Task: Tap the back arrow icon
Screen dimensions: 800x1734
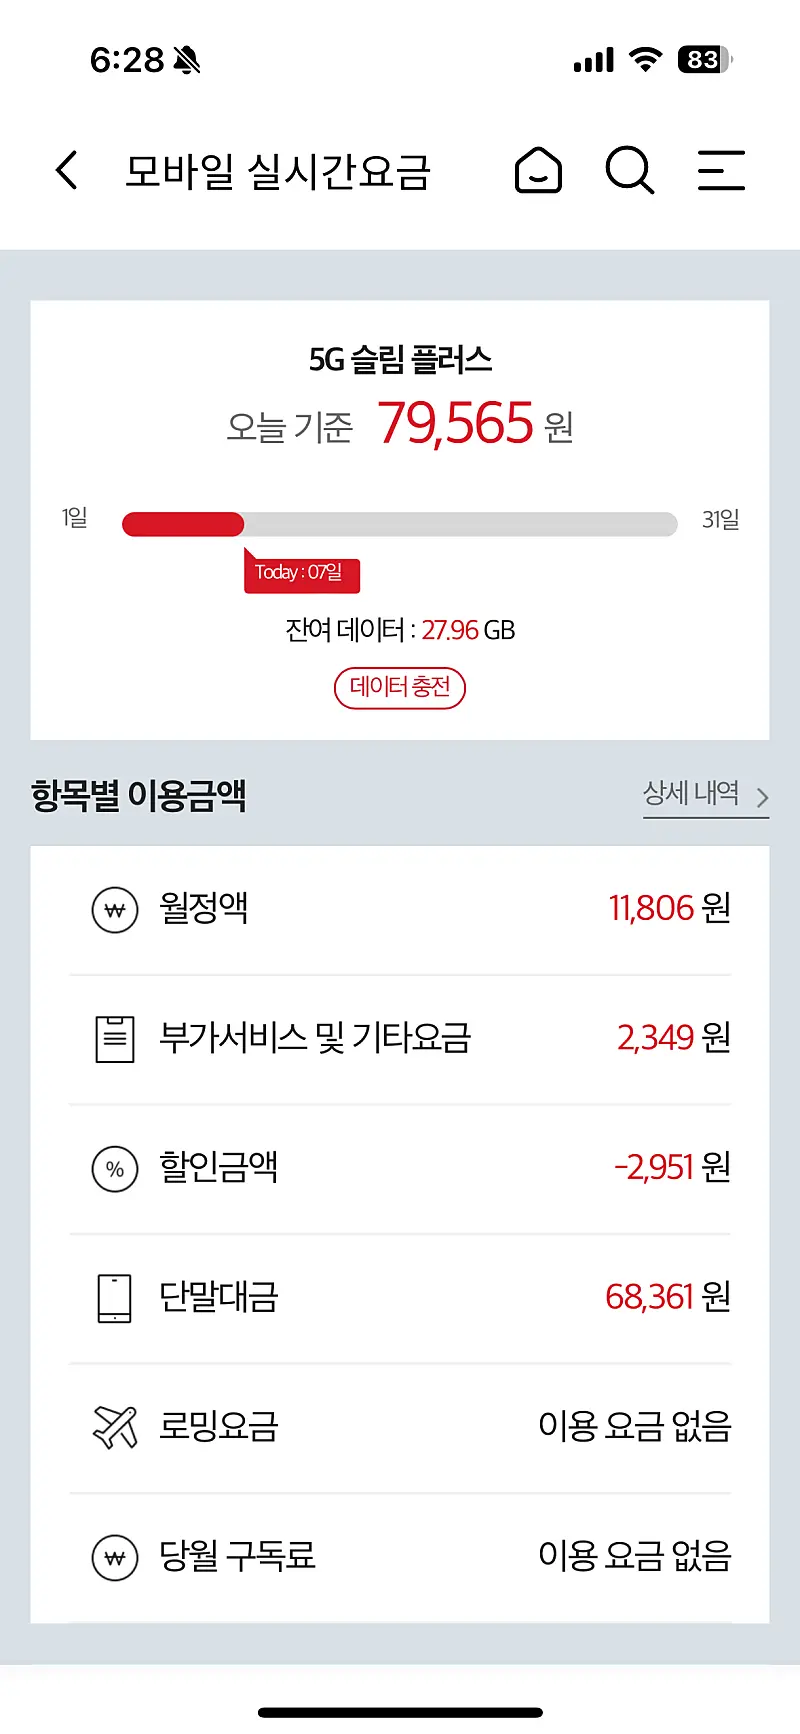Action: click(x=67, y=170)
